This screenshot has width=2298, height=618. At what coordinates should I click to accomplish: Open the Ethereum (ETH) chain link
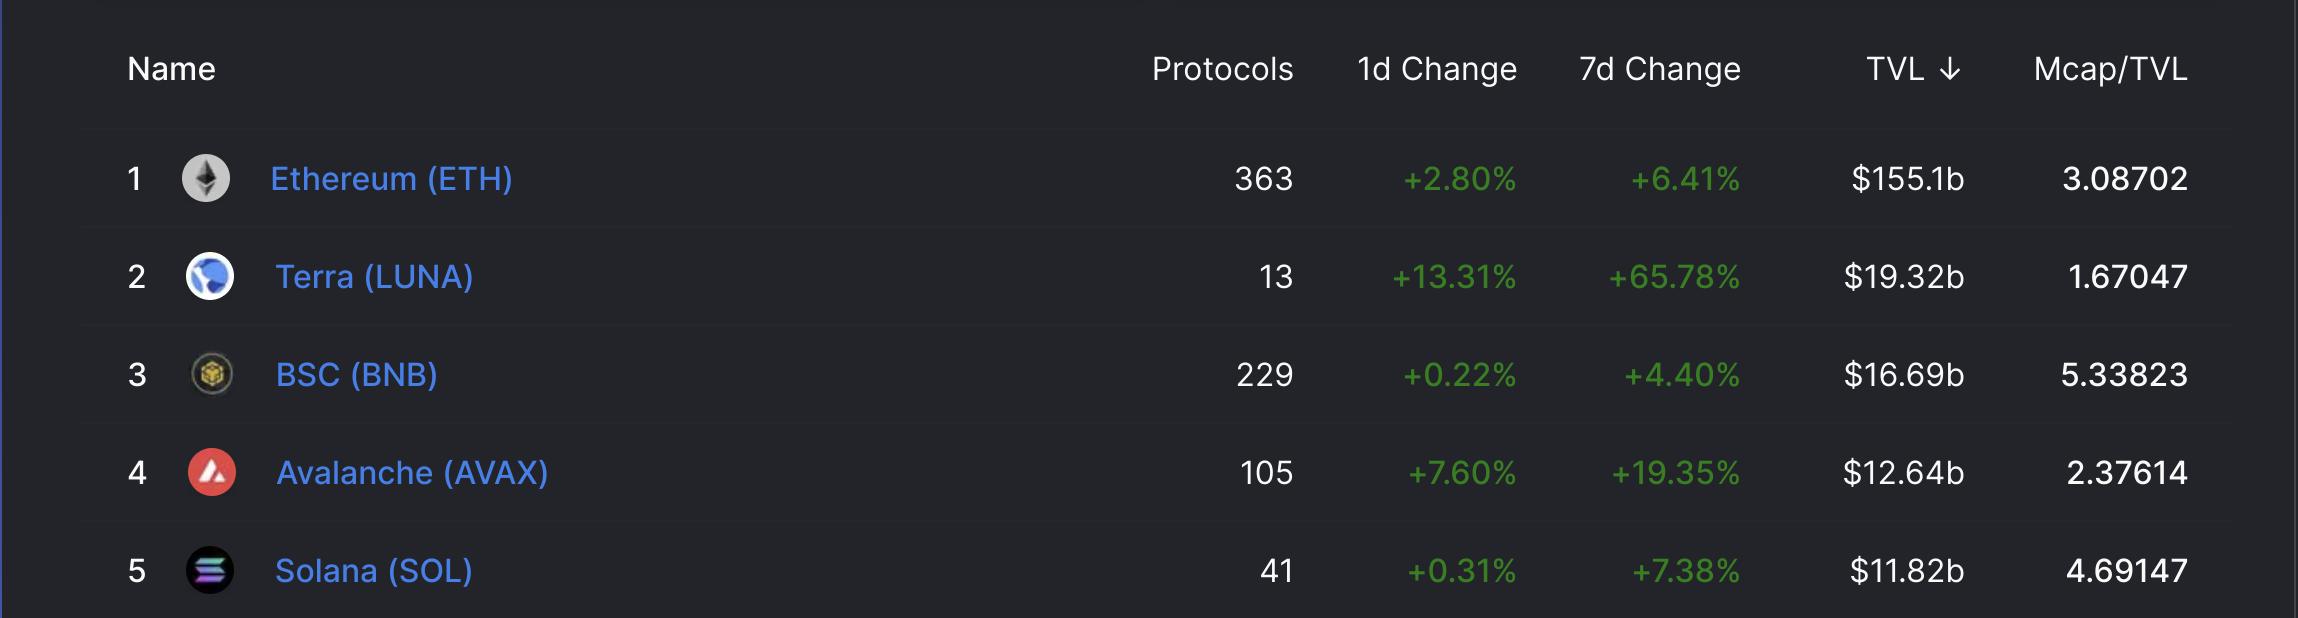pyautogui.click(x=391, y=179)
